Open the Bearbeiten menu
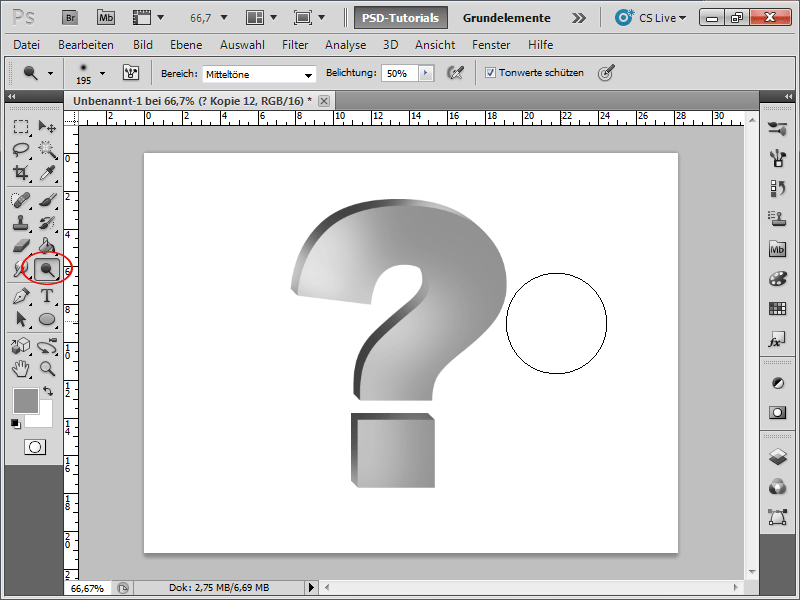The width and height of the screenshot is (800, 600). [86, 45]
